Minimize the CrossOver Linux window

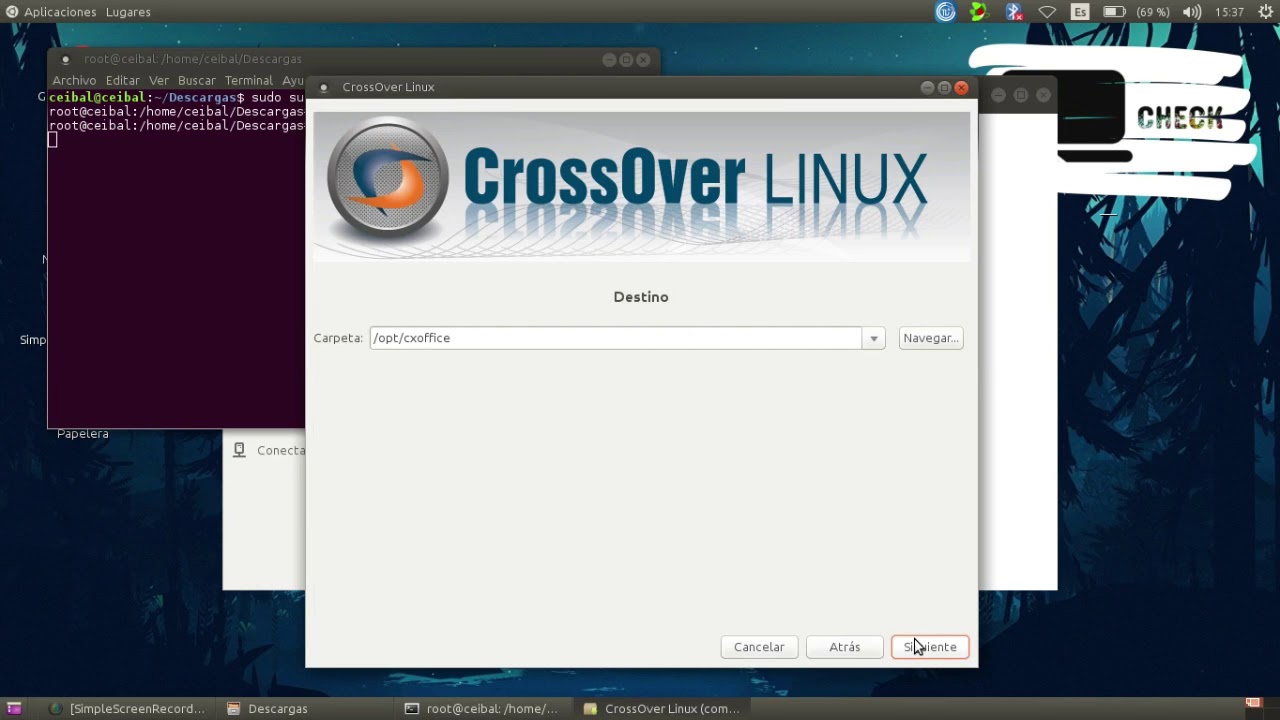tap(927, 87)
